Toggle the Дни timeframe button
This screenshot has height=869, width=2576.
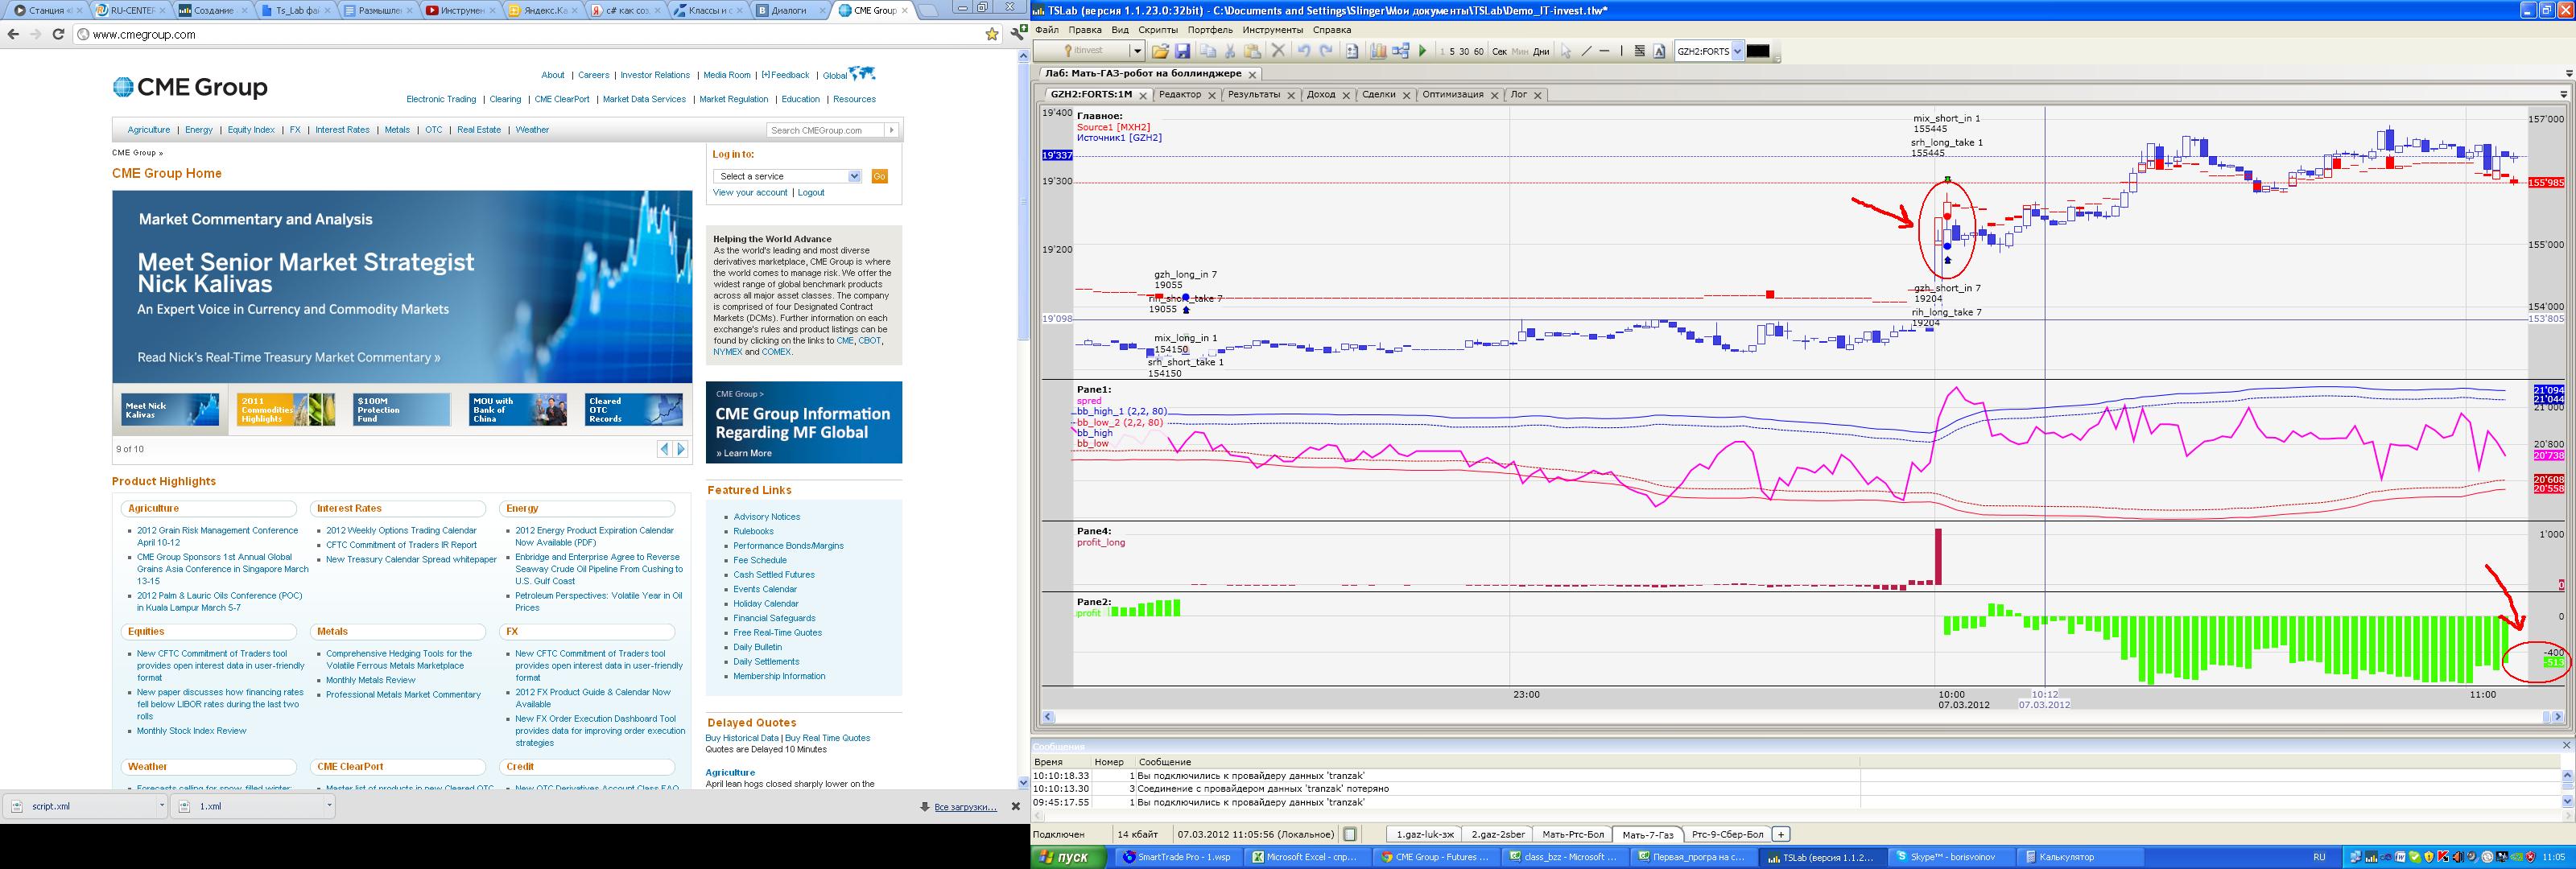coord(1541,51)
